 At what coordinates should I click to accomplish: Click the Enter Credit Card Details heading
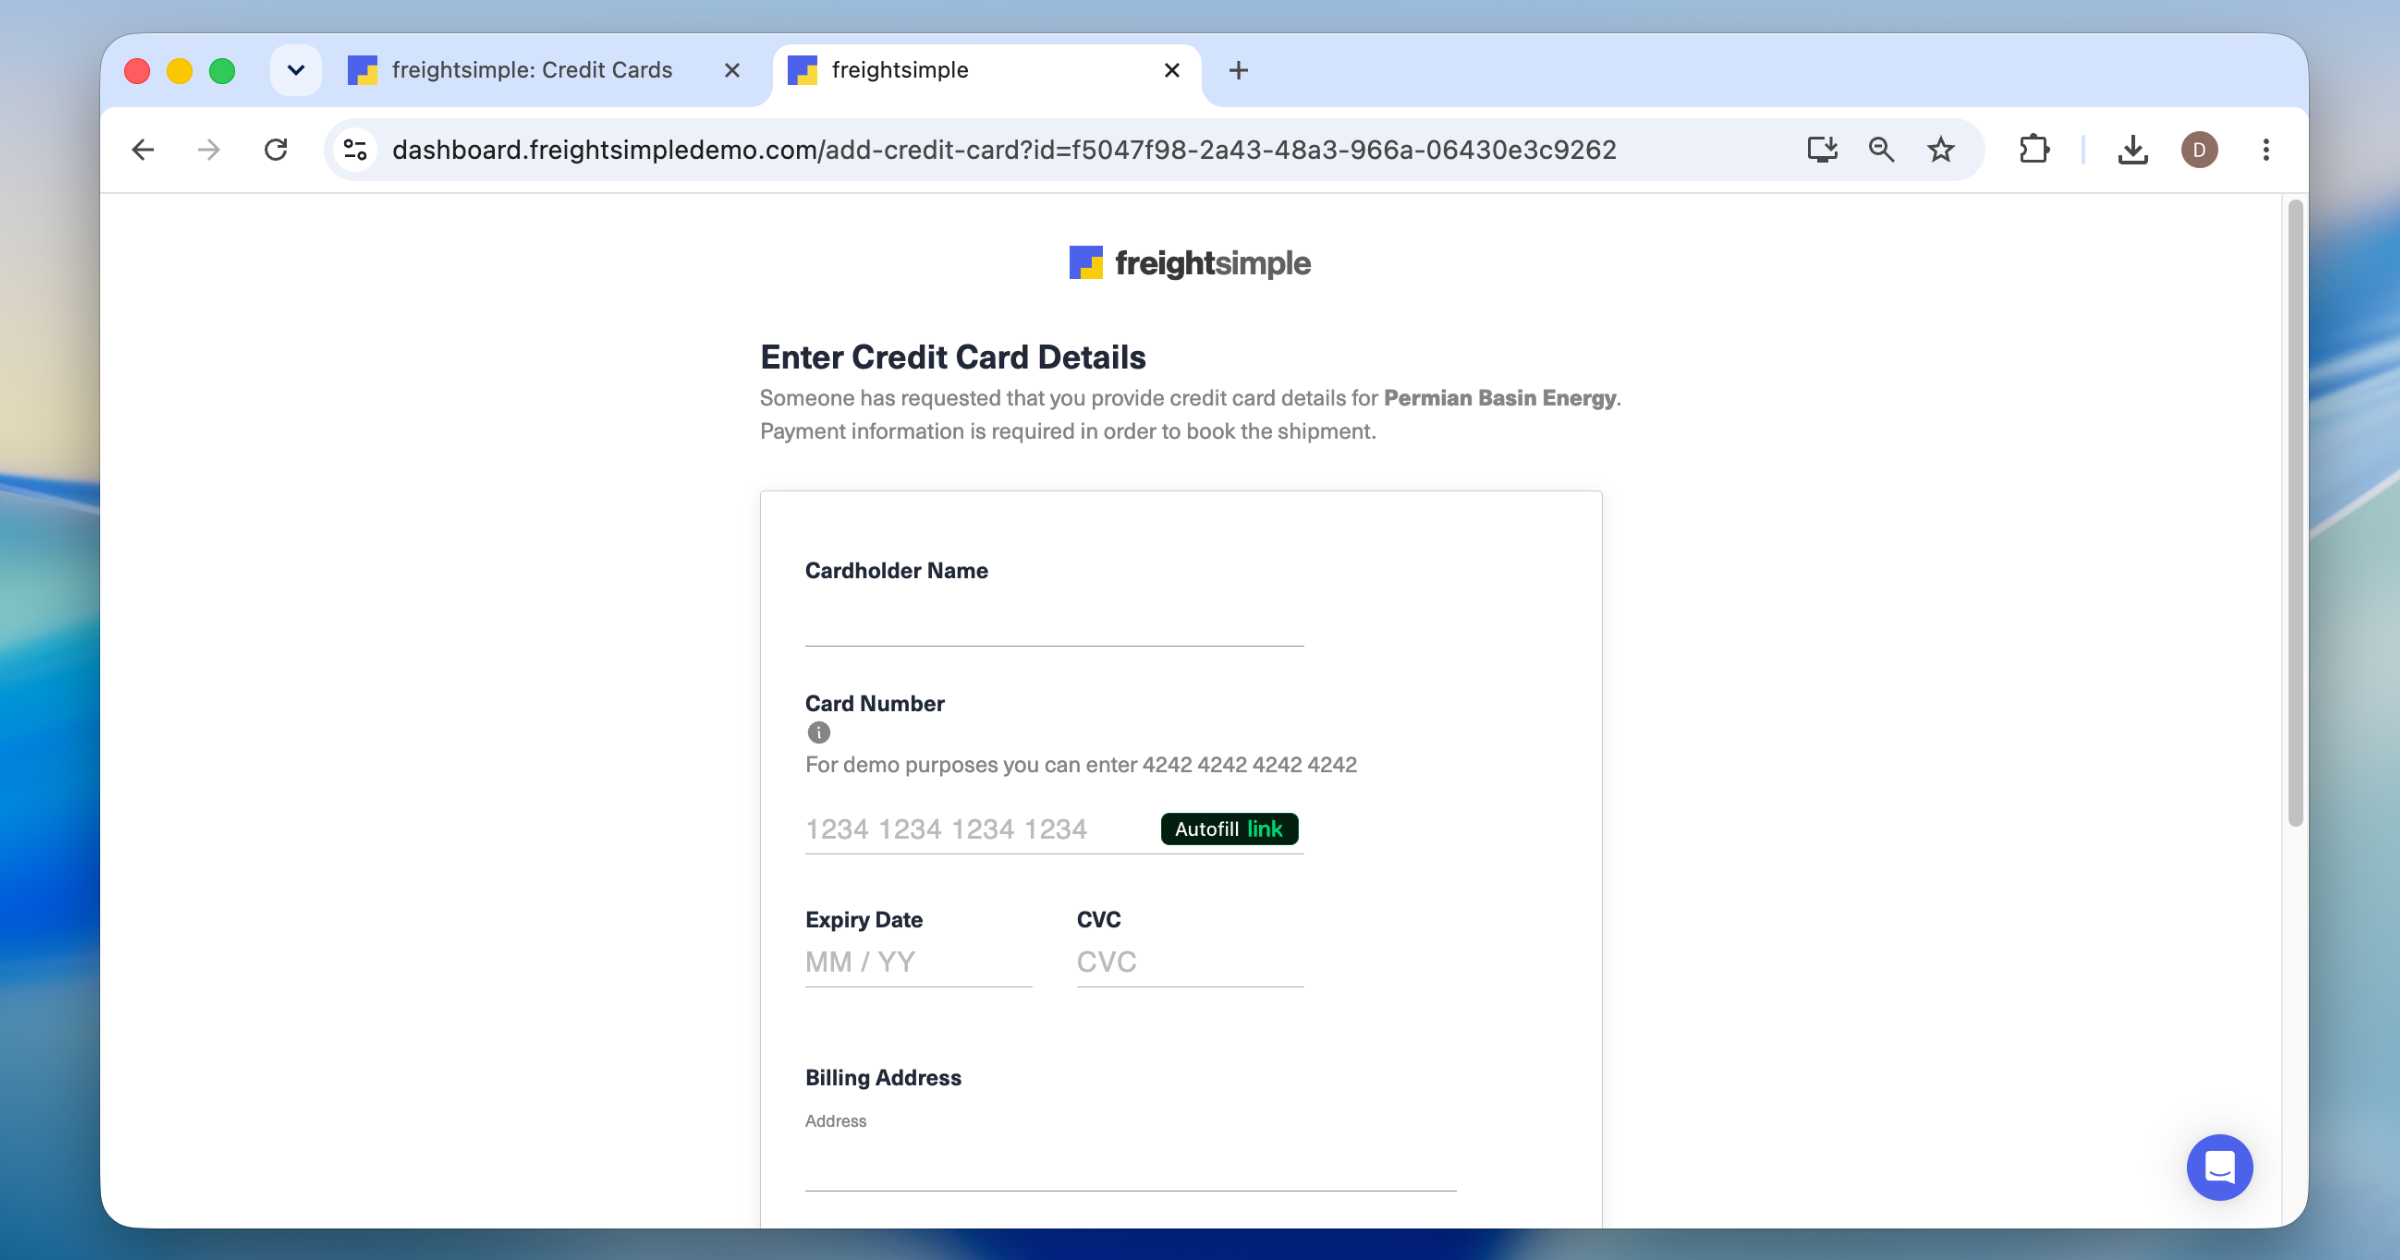[952, 357]
